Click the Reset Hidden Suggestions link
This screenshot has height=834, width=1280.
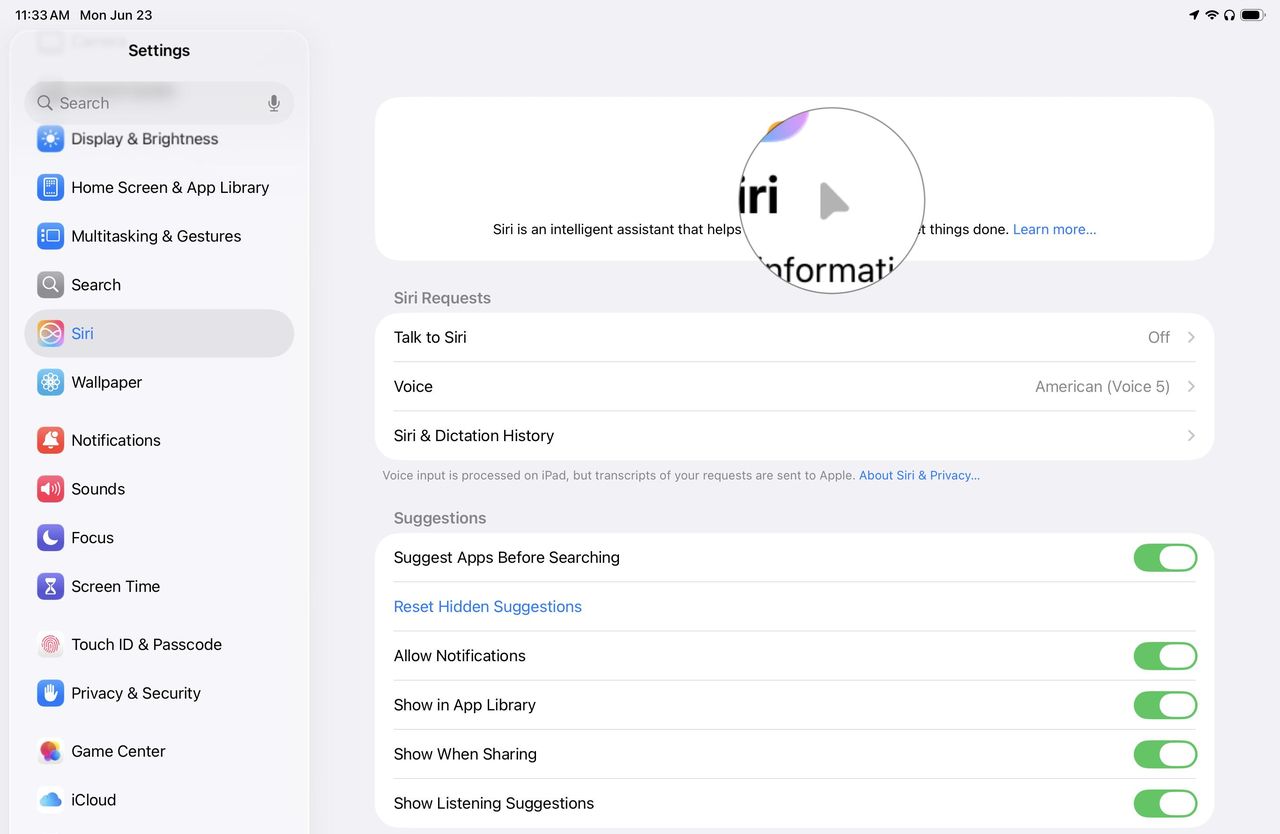(487, 607)
